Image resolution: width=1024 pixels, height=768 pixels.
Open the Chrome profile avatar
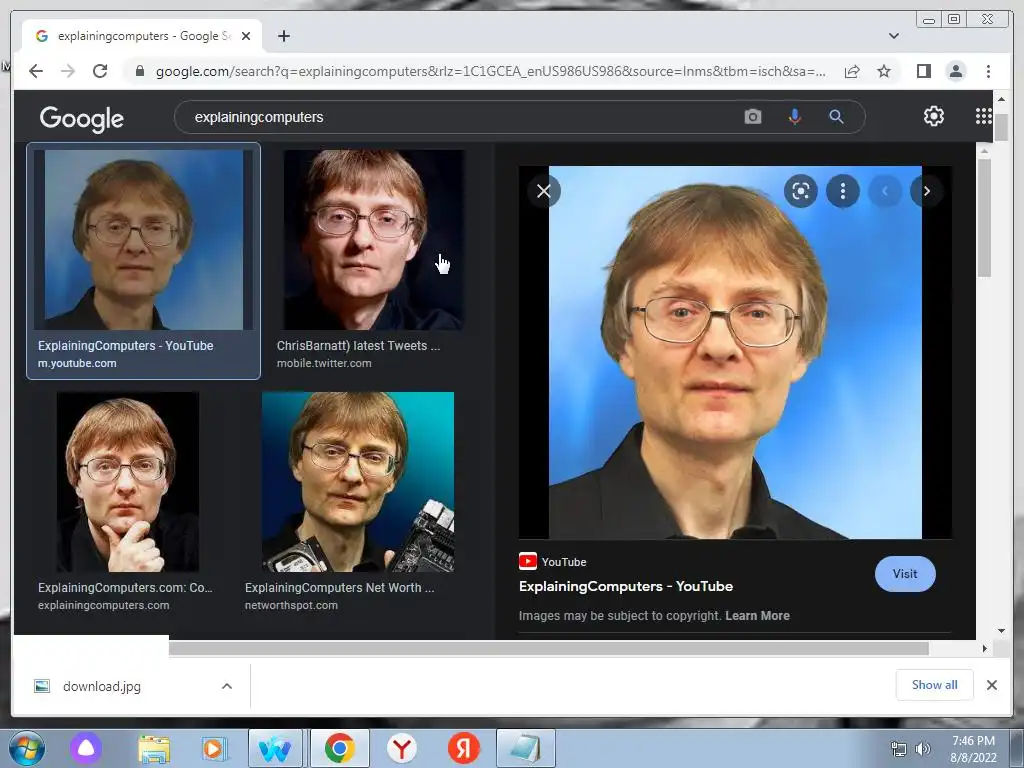pos(955,71)
